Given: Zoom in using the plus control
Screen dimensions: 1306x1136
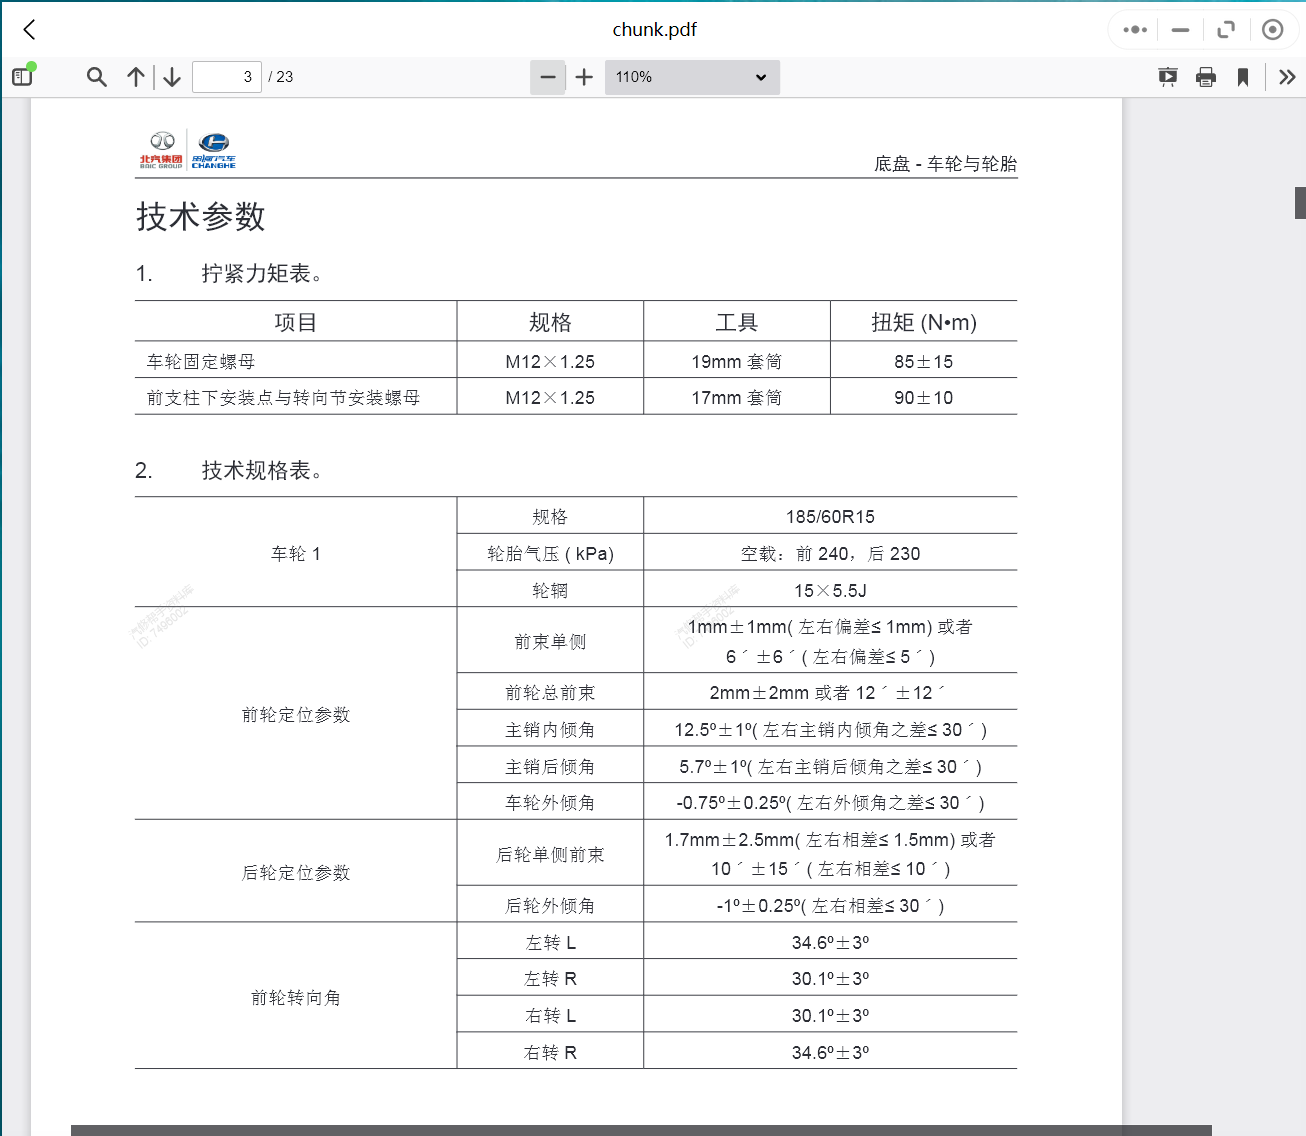Looking at the screenshot, I should pos(584,76).
